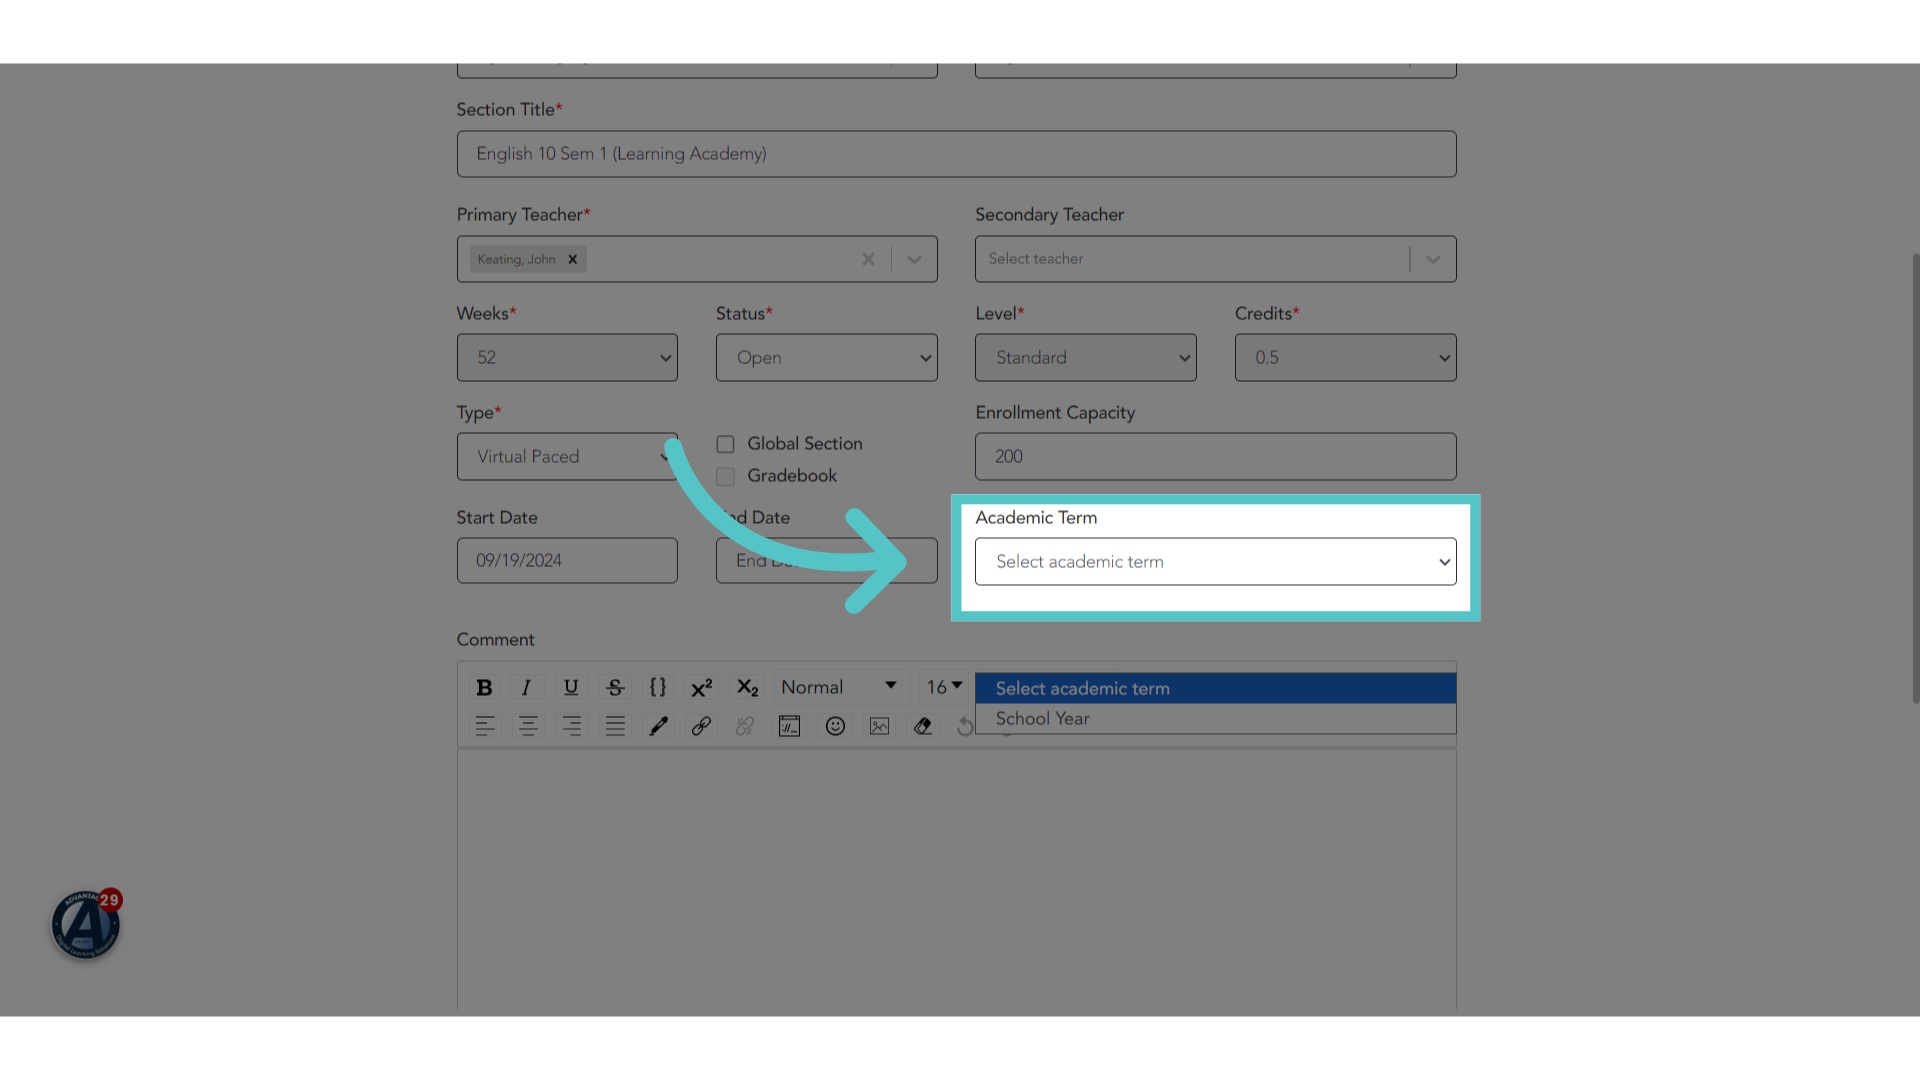This screenshot has width=1920, height=1080.
Task: Apply strikethrough formatting
Action: 615,687
